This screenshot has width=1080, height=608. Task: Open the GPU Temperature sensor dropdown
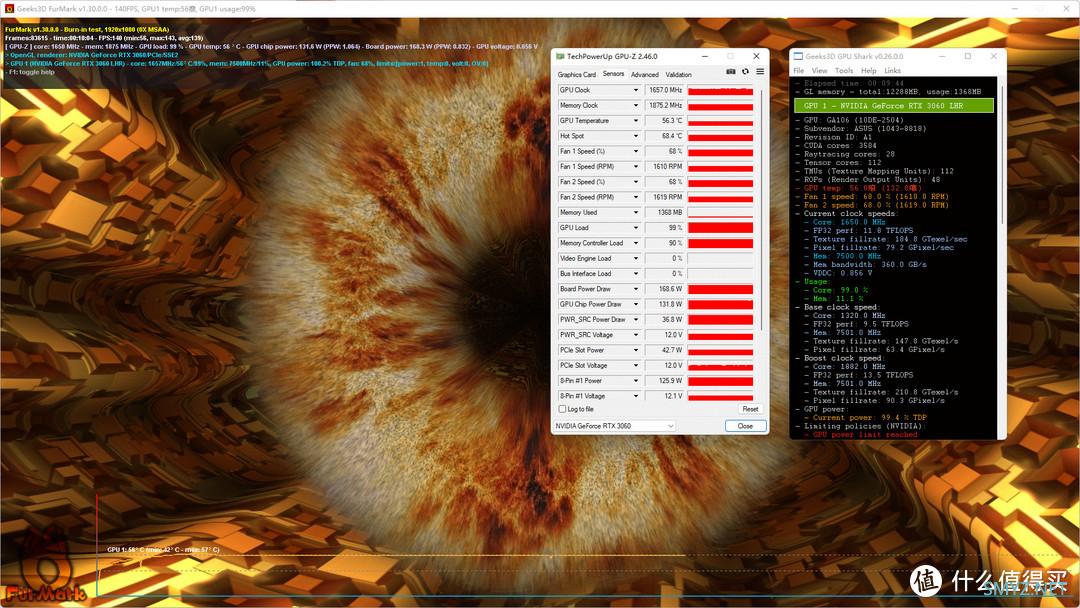point(635,120)
